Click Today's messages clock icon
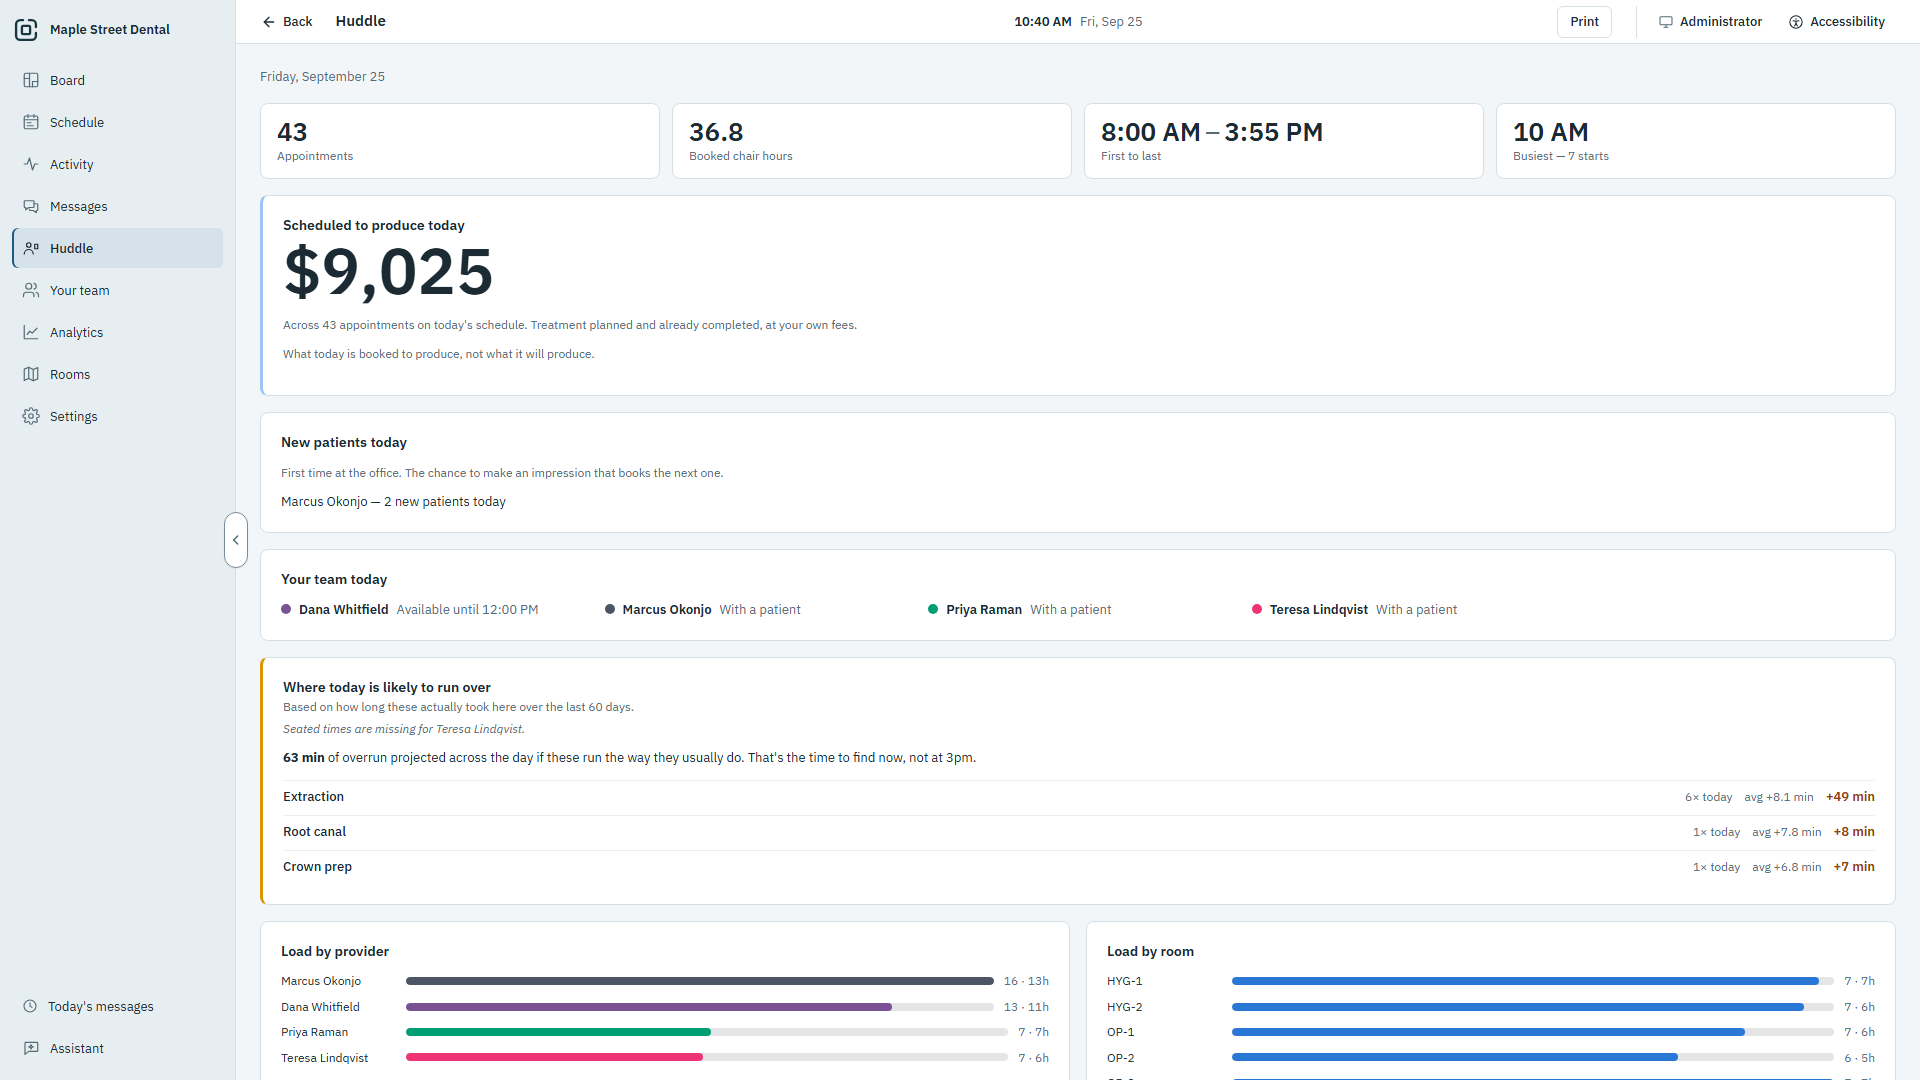 pos(30,1006)
